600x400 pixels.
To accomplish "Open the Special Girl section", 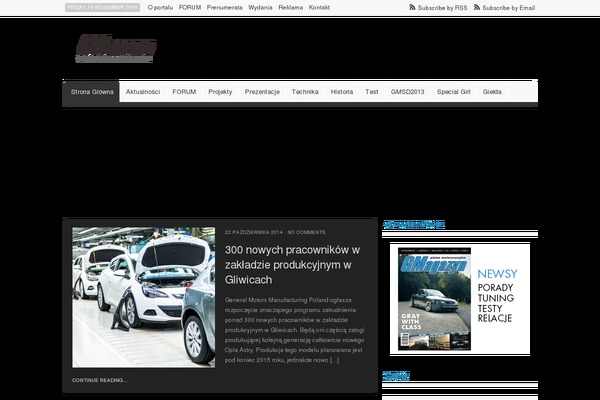I will pos(453,92).
